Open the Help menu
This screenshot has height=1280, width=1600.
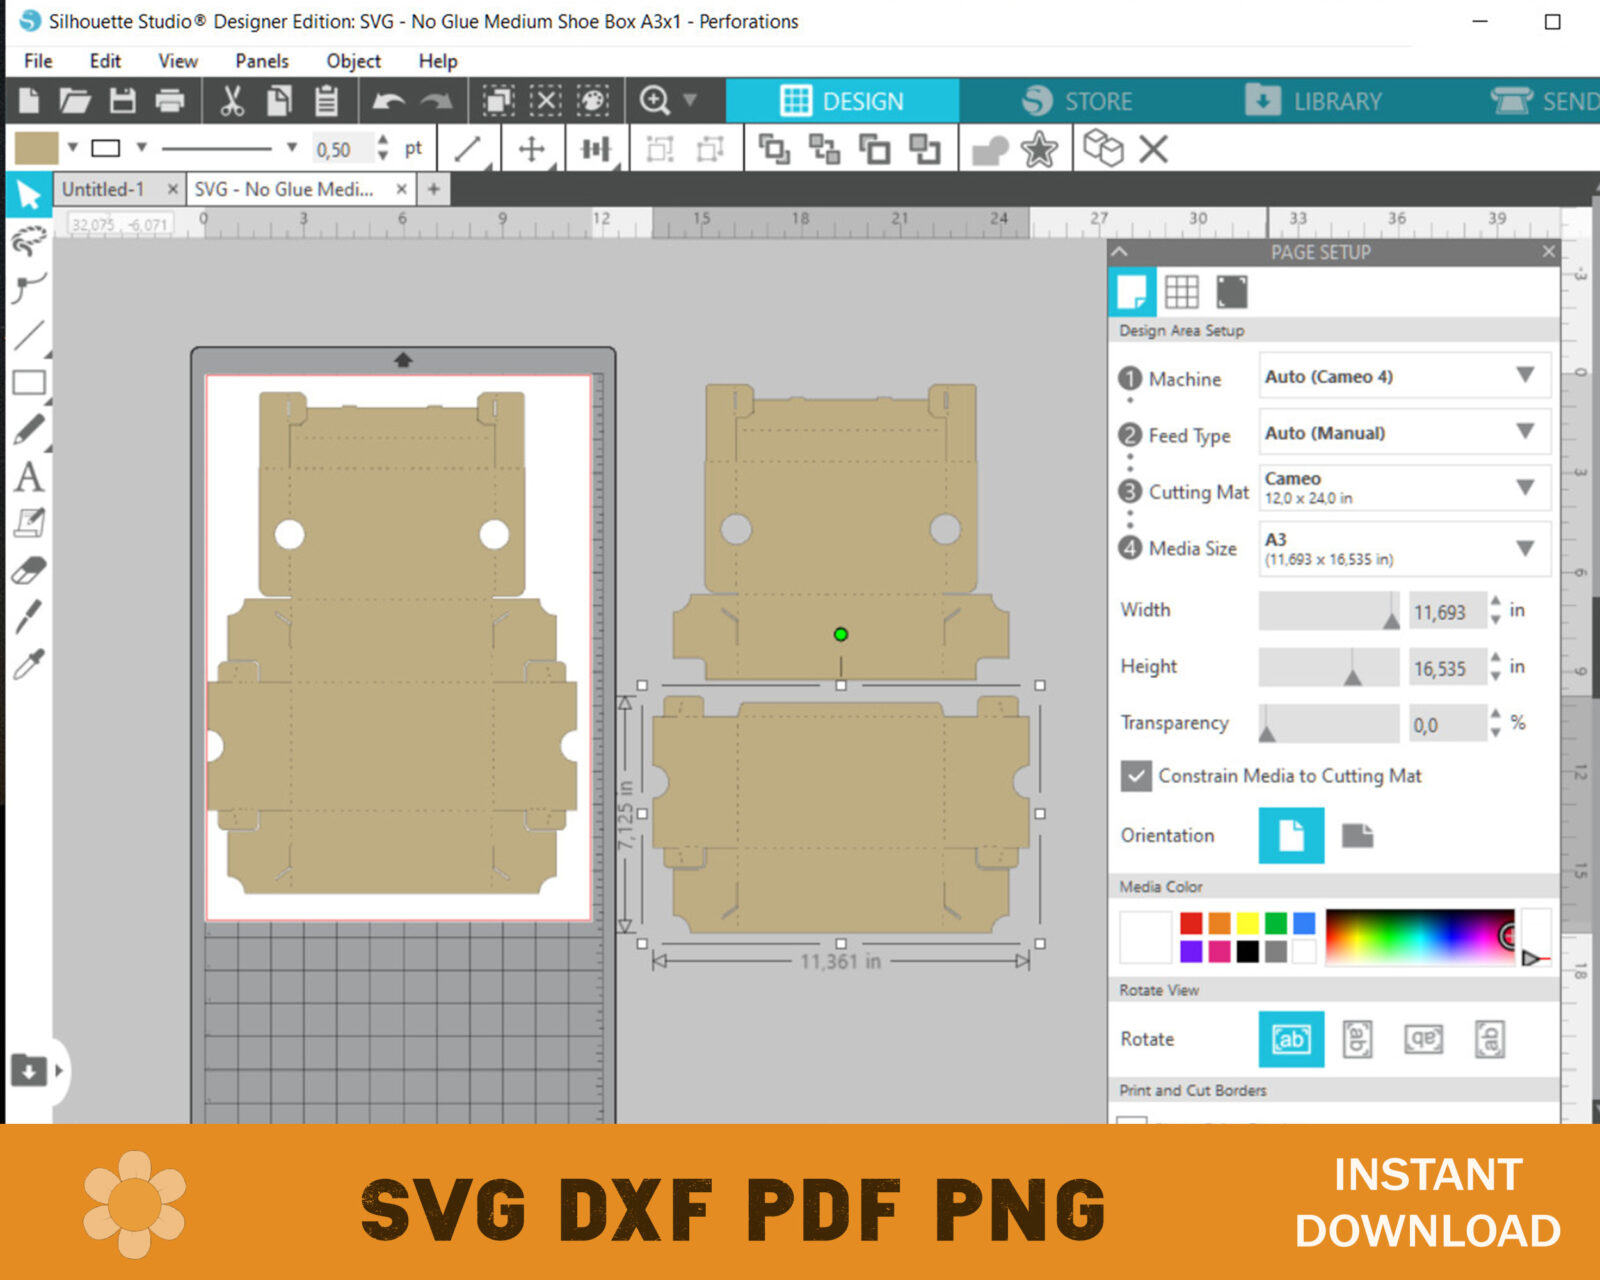438,61
